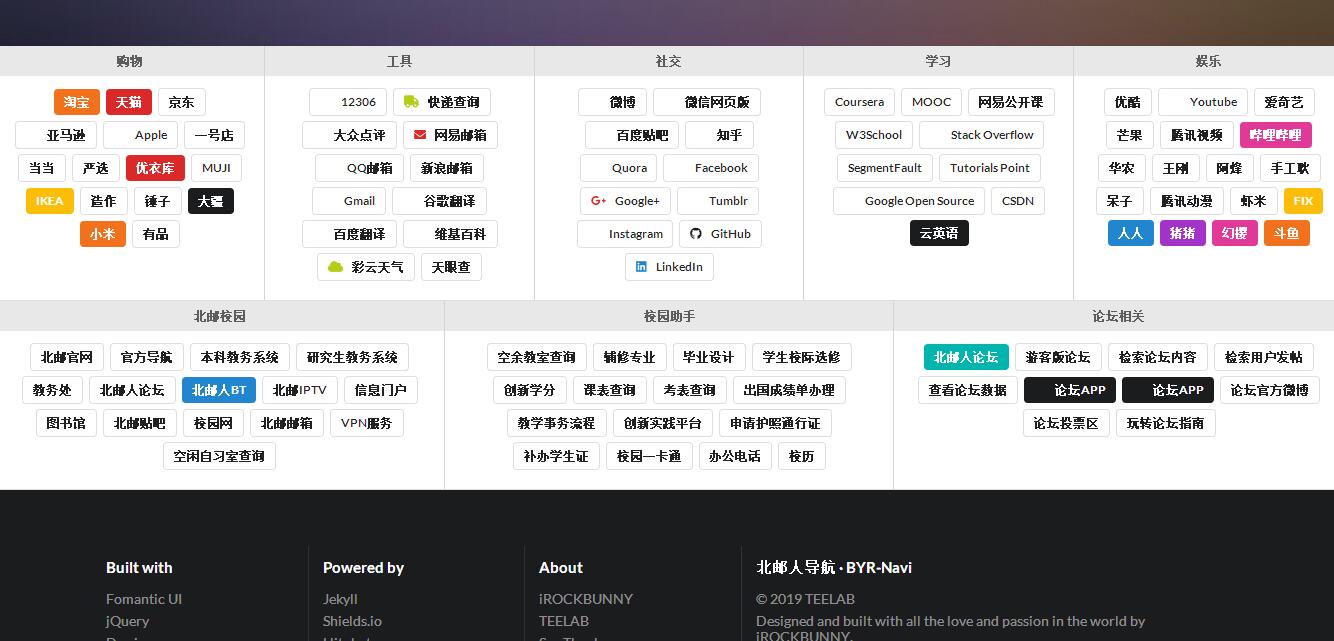Open Stack Overflow
1334x641 pixels.
[982, 135]
